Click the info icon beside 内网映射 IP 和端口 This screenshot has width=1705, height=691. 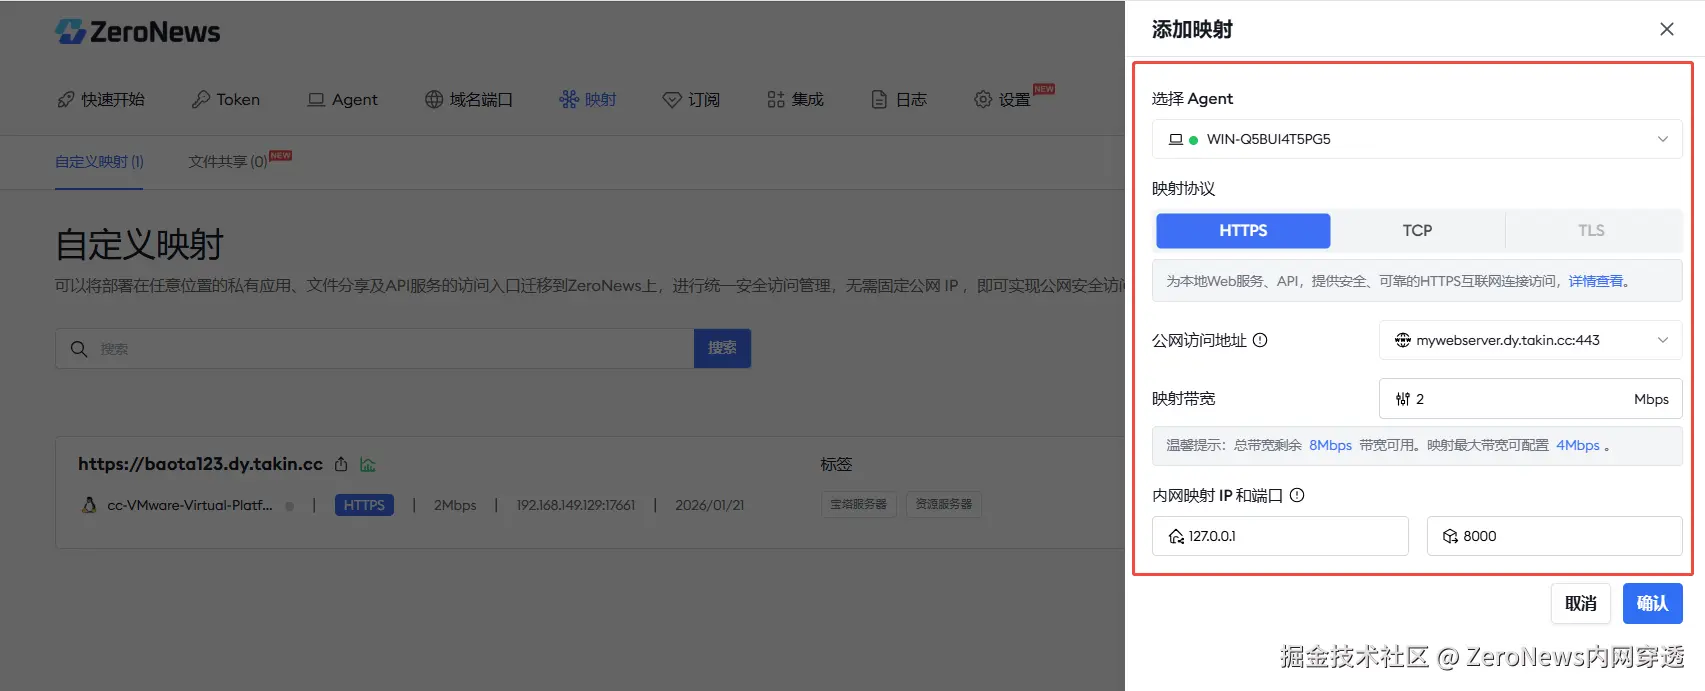[1297, 495]
